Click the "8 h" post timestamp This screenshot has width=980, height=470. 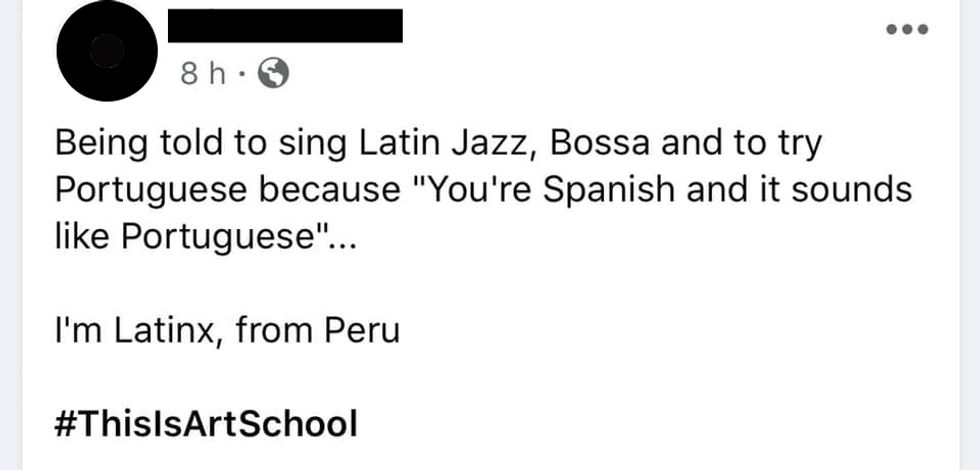pyautogui.click(x=203, y=73)
